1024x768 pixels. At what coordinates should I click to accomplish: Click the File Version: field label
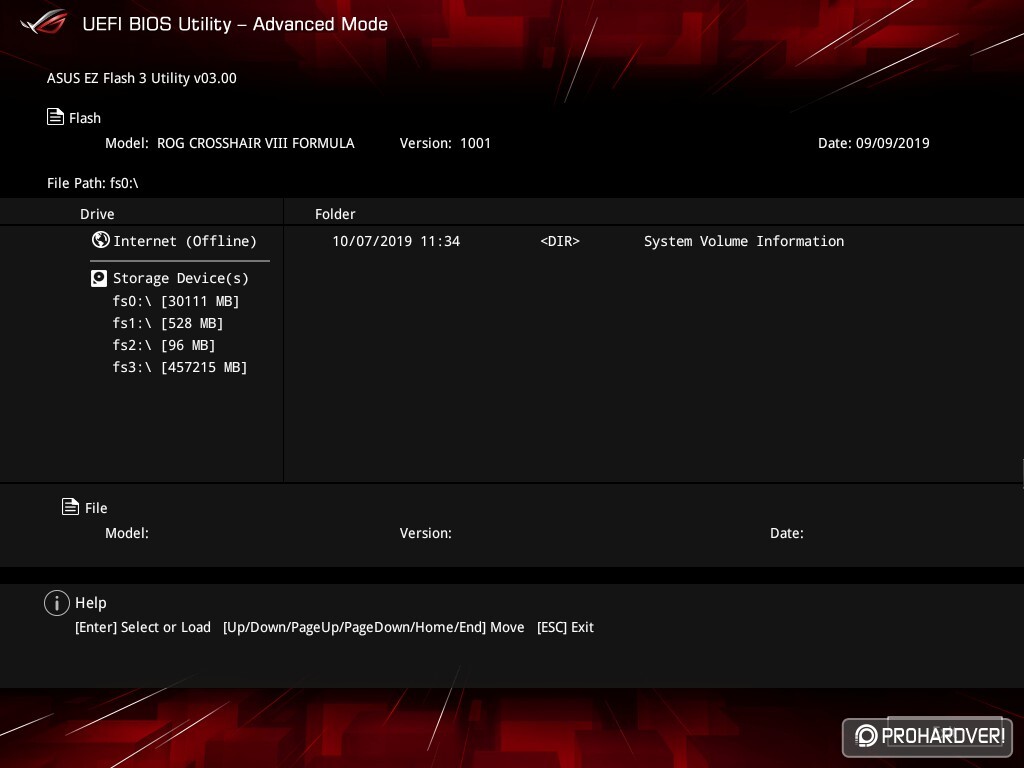(426, 533)
